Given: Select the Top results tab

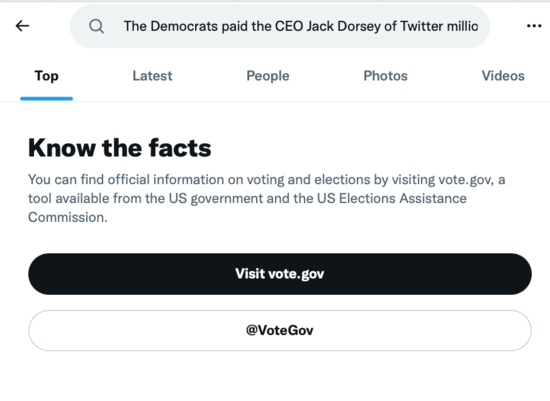Looking at the screenshot, I should (46, 76).
